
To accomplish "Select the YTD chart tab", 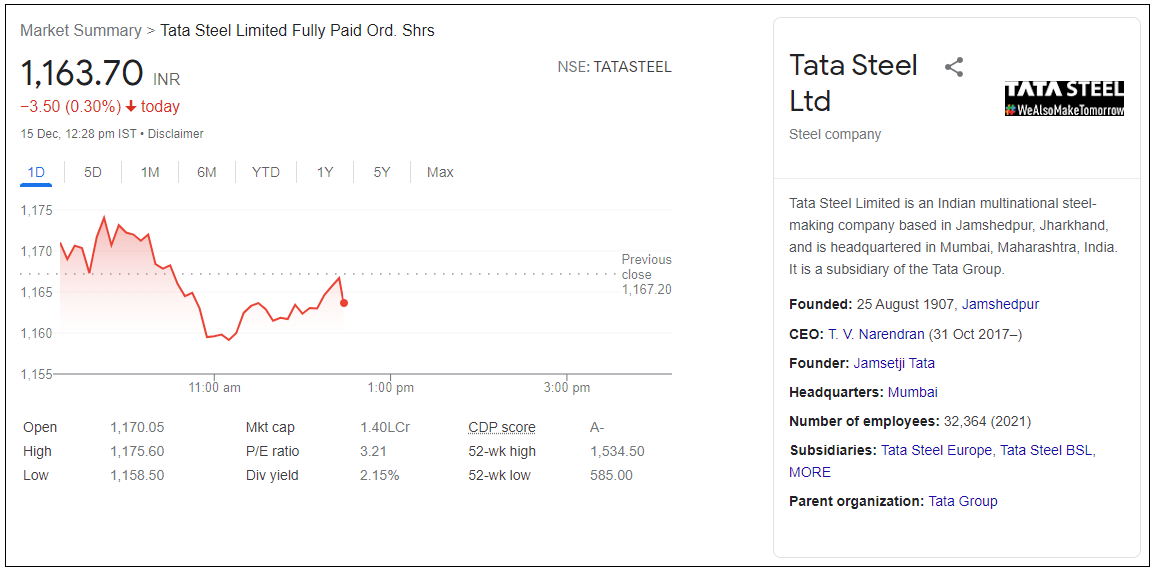I will tap(266, 172).
